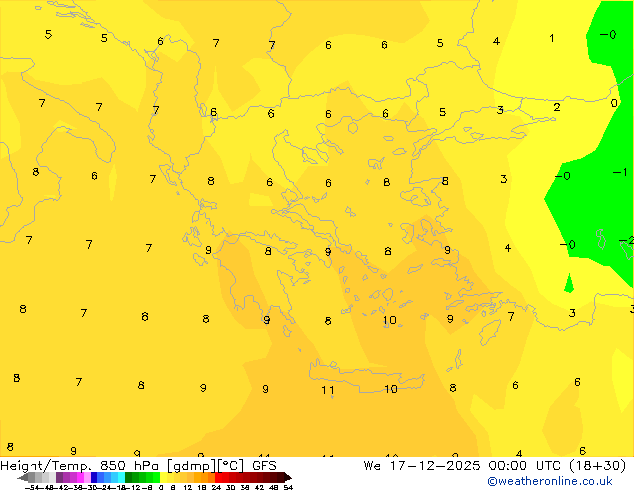Click the "GFS" model label
This screenshot has height=490, width=634.
coord(264,466)
